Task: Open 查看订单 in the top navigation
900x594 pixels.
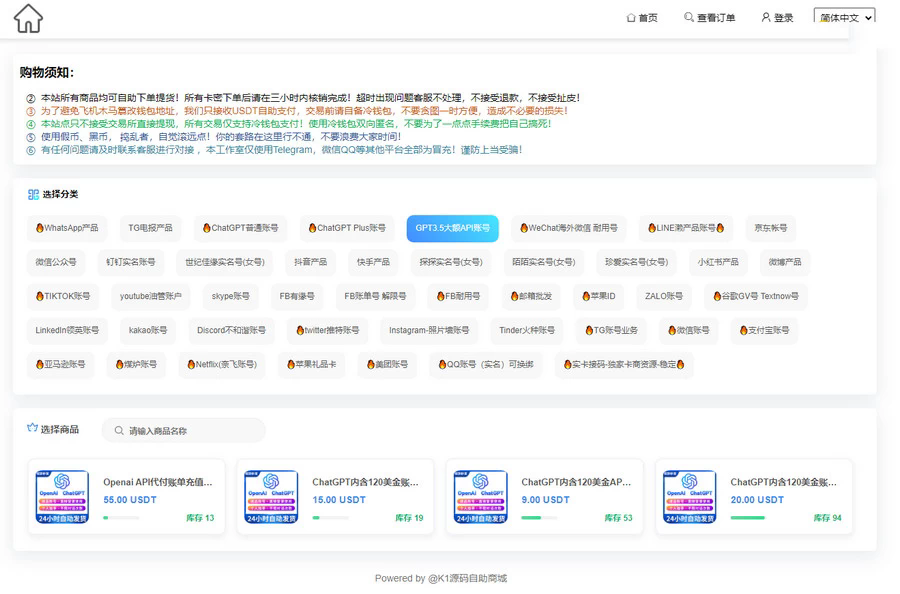Action: [x=712, y=17]
